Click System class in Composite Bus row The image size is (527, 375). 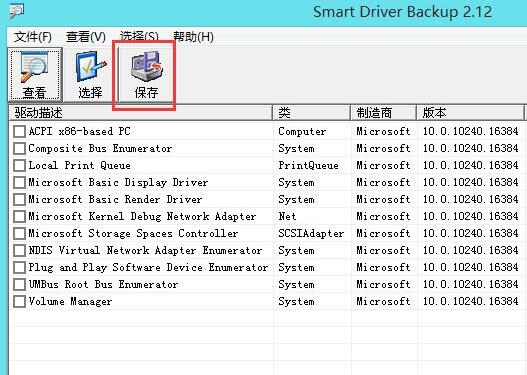(x=296, y=149)
